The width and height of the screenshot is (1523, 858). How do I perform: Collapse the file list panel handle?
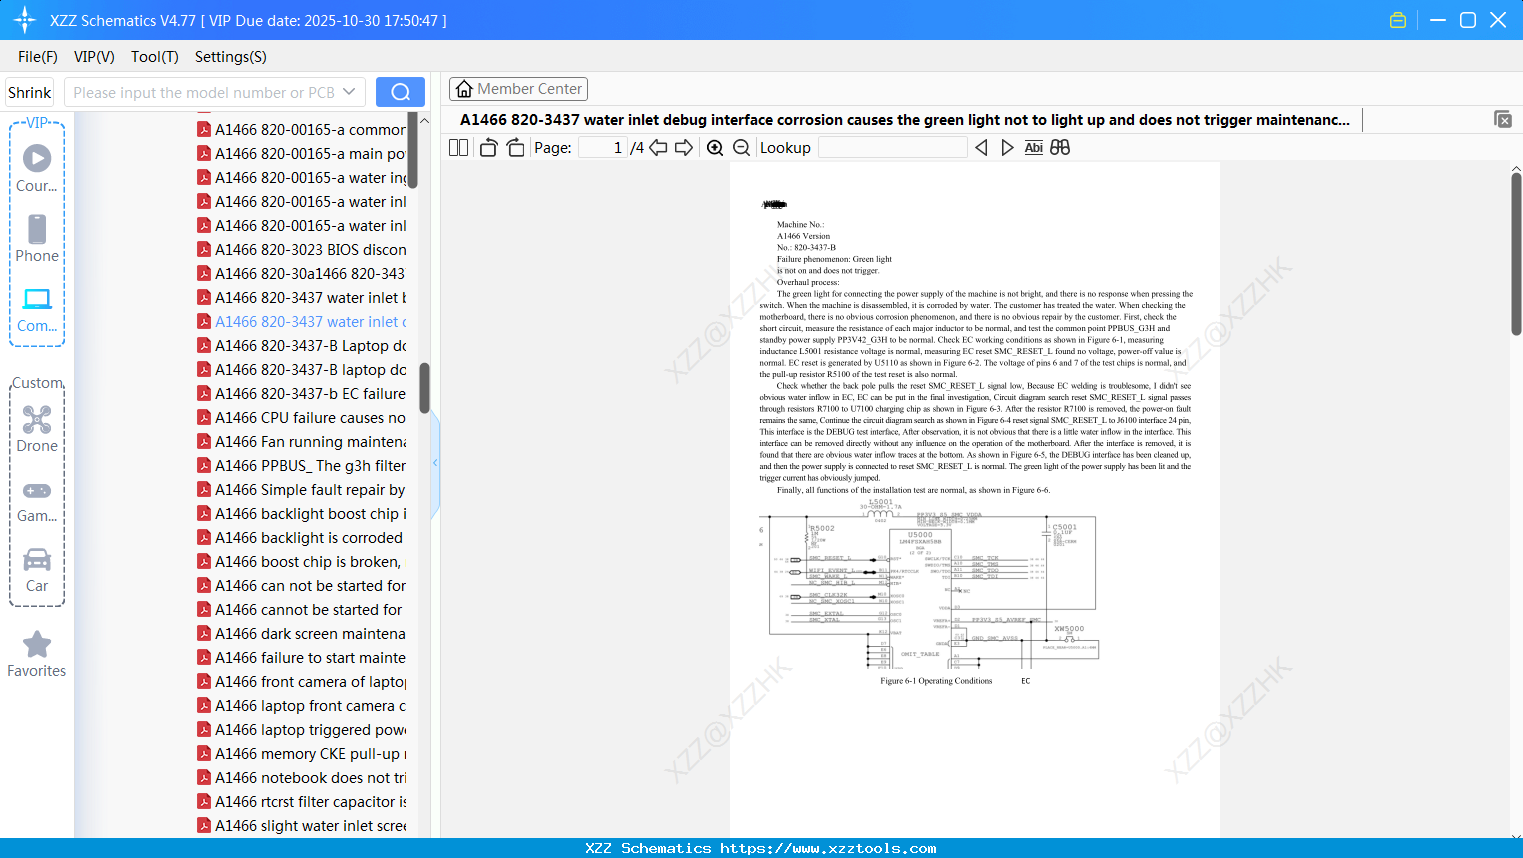(x=435, y=463)
